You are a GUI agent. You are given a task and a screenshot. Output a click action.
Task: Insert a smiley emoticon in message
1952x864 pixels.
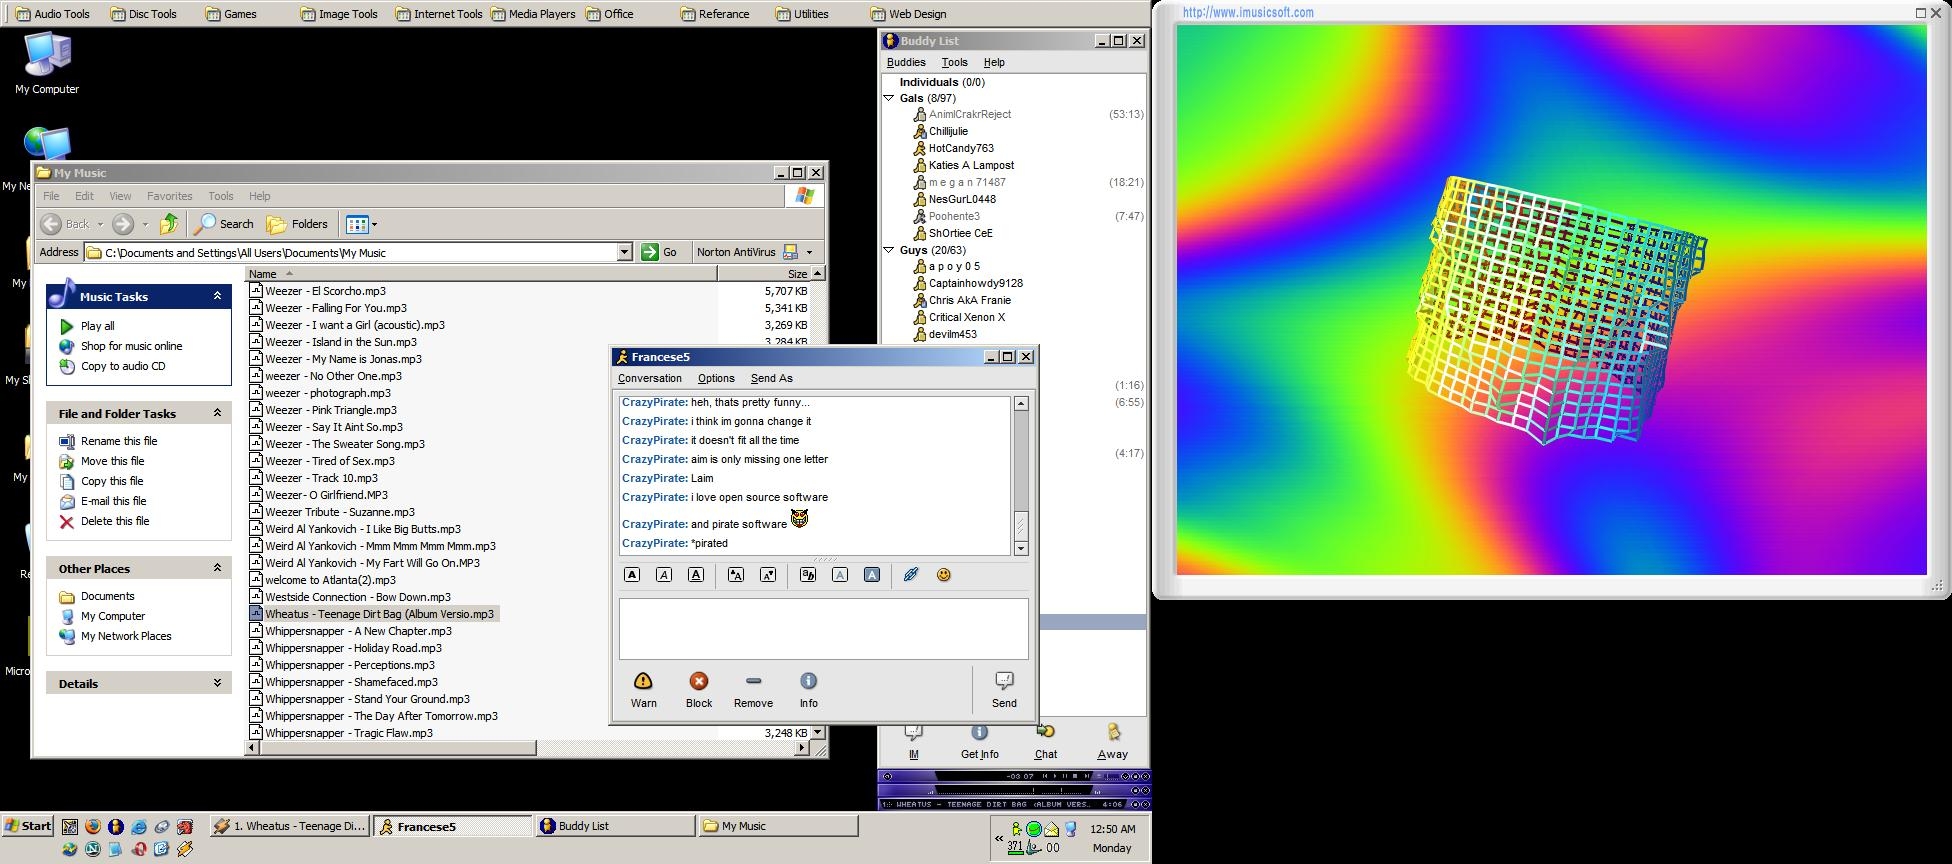pos(943,575)
